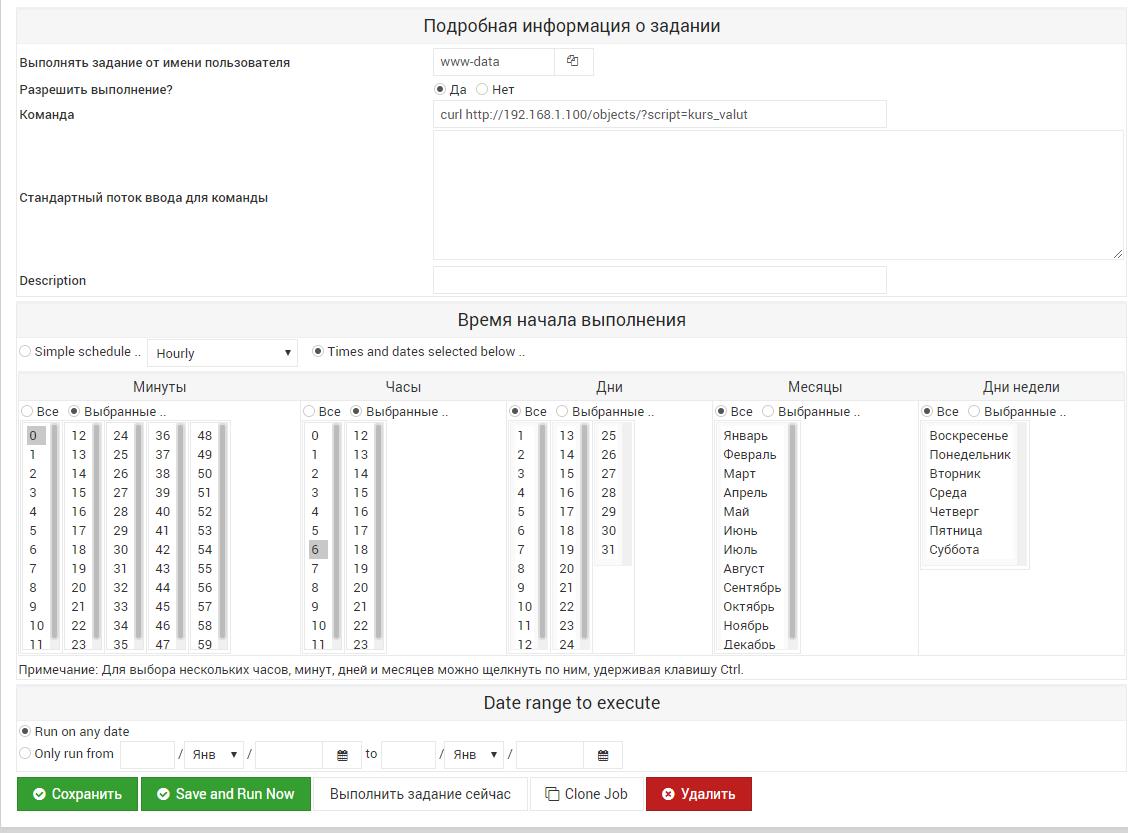Select "Выбранные" radio under Дни
This screenshot has width=1128, height=833.
click(562, 411)
